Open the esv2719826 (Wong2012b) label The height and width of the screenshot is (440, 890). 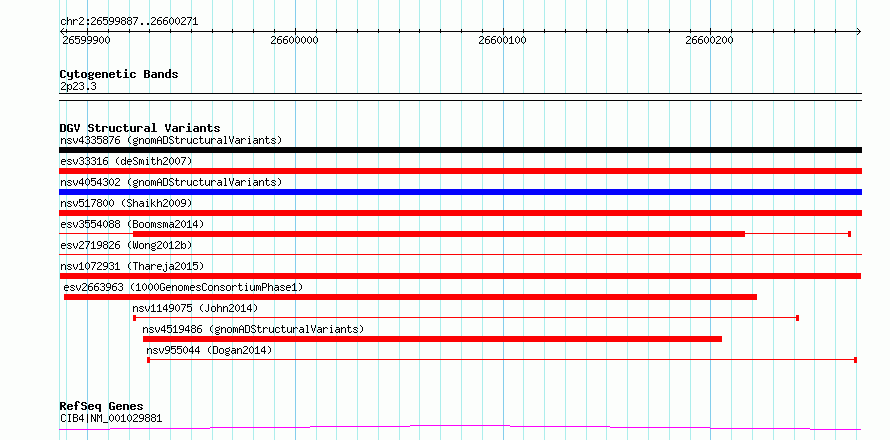(126, 245)
